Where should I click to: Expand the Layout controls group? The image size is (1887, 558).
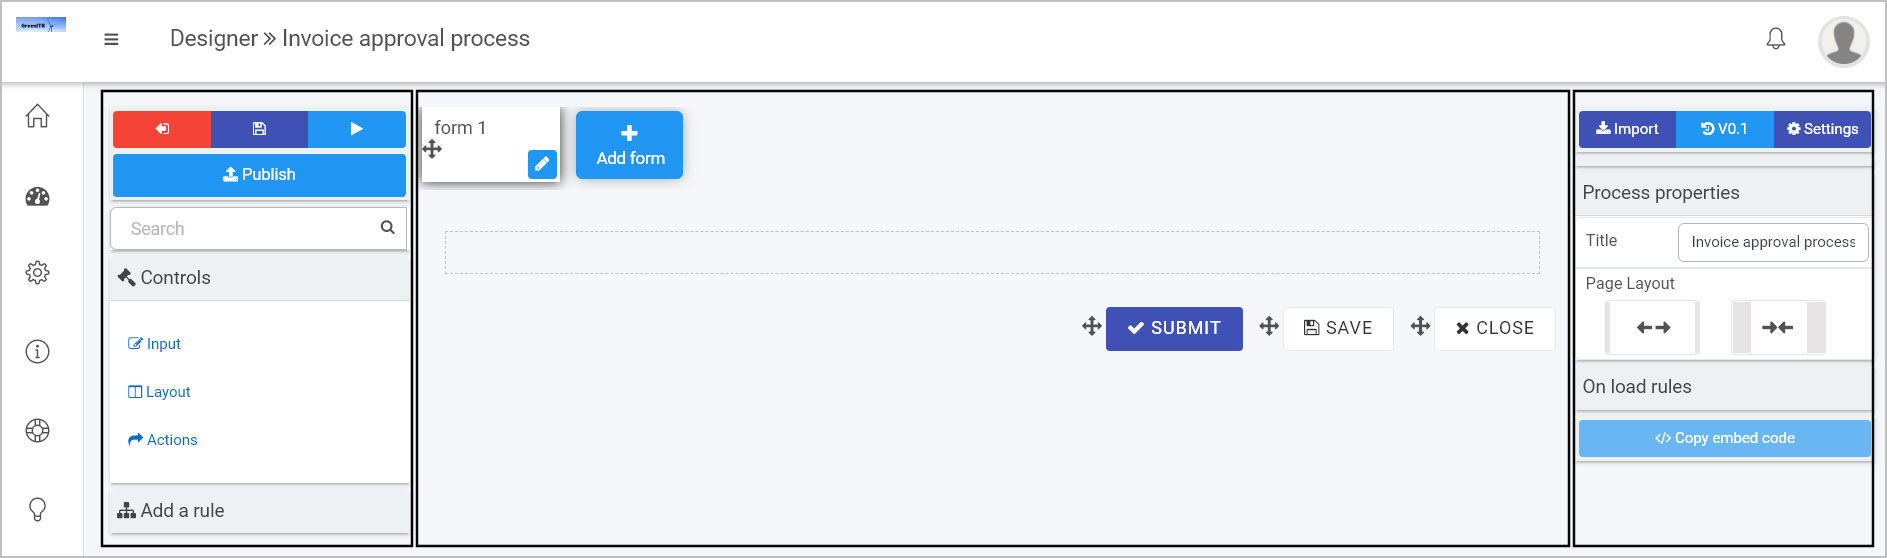(159, 392)
